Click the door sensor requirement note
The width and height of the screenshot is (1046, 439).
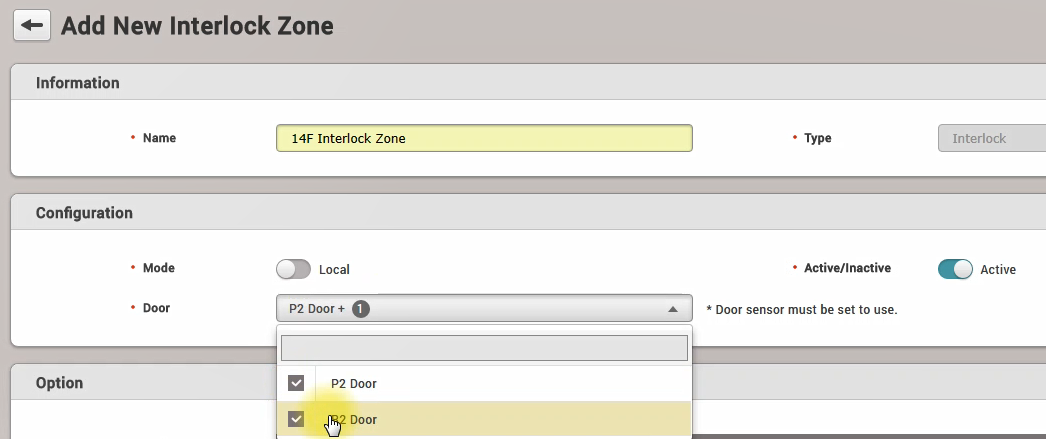[x=801, y=310]
